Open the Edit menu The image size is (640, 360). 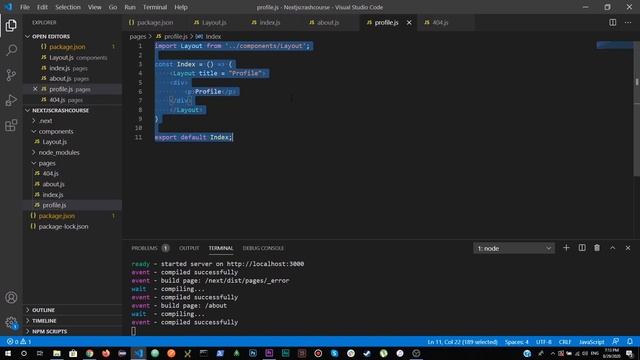tap(42, 7)
